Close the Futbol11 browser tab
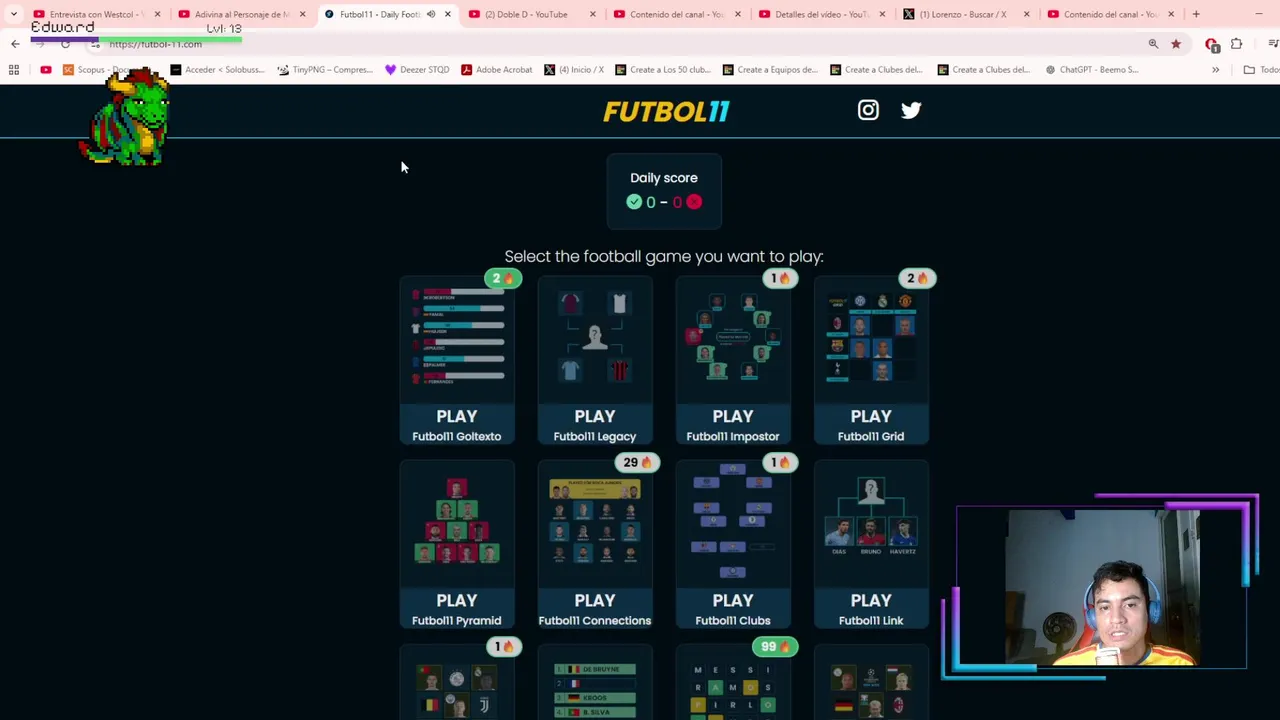The image size is (1280, 720). (x=448, y=14)
